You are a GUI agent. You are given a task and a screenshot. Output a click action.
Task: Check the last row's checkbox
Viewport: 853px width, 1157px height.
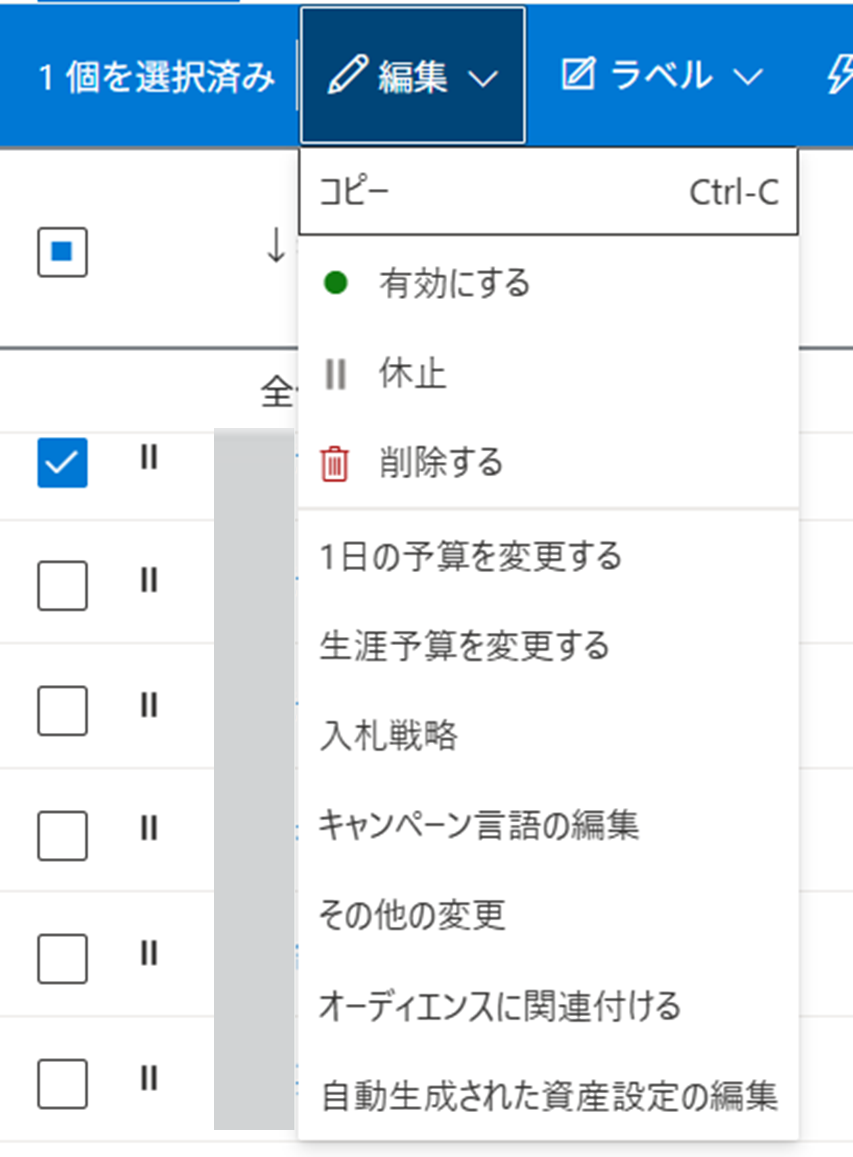click(62, 1083)
